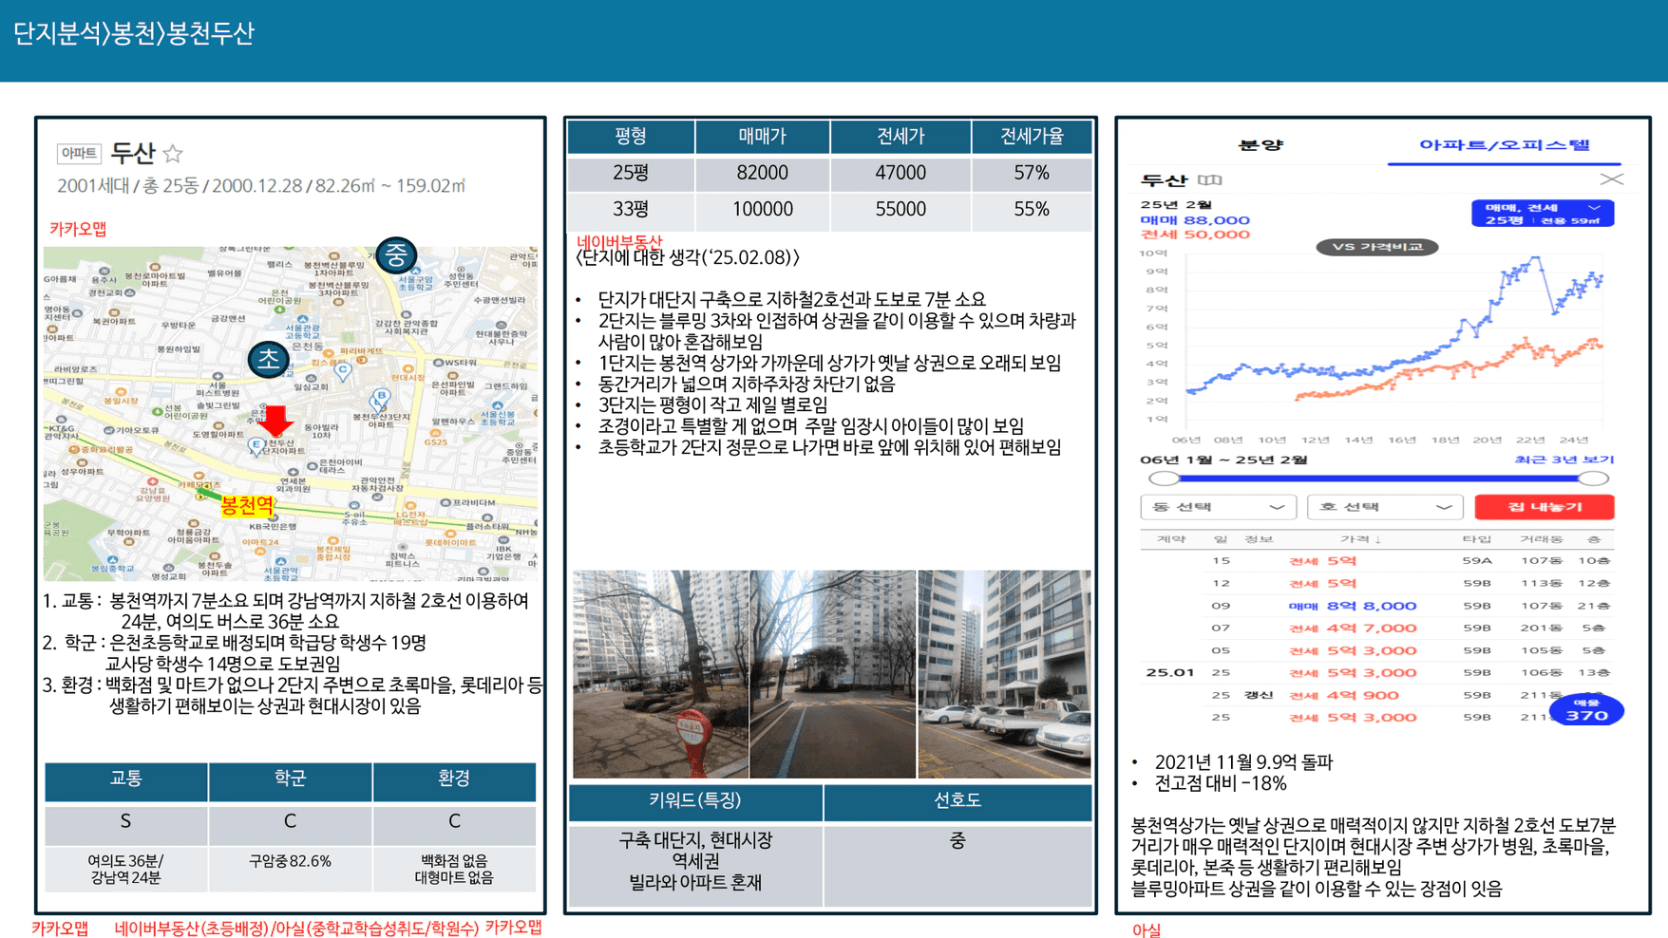Click the 봉천역 station label on the map
This screenshot has height=938, width=1668.
coord(247,505)
